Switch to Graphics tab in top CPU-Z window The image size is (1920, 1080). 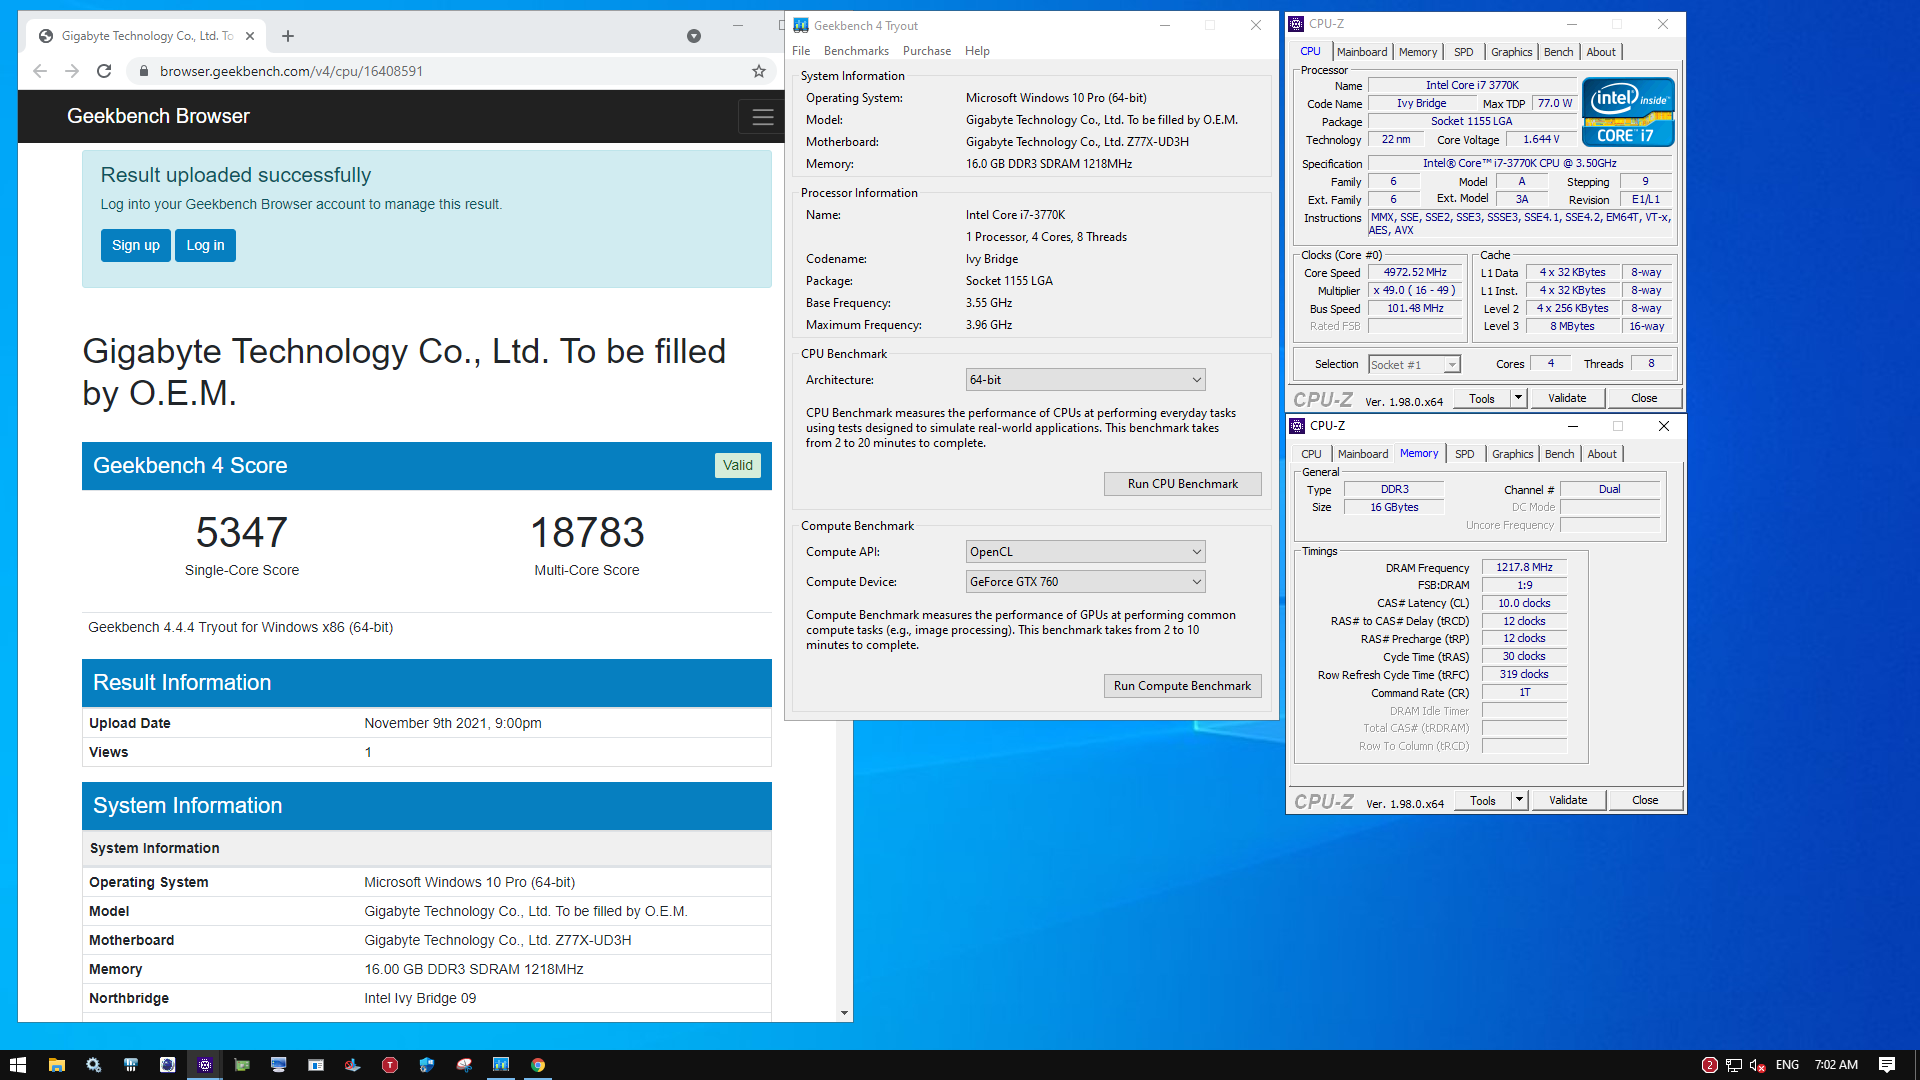coord(1511,52)
